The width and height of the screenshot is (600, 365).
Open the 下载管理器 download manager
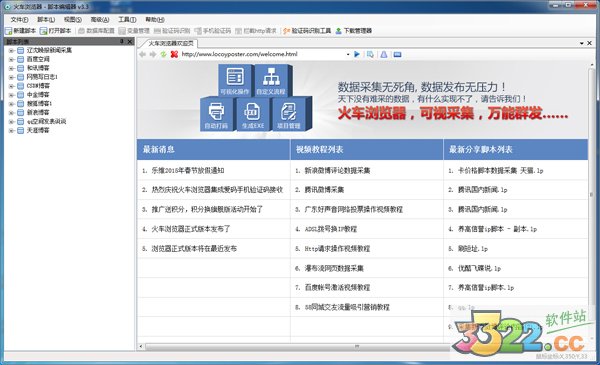[354, 31]
